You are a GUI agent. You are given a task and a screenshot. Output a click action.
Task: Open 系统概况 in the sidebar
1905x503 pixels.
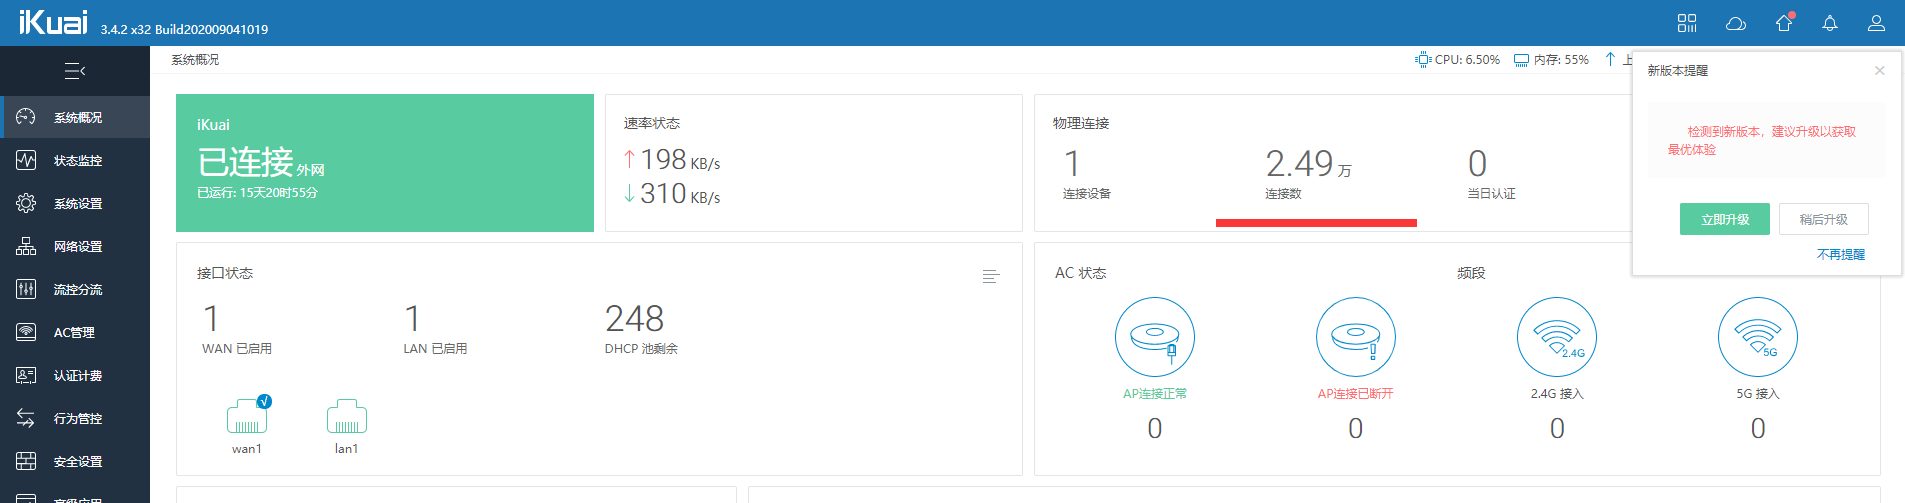(75, 118)
